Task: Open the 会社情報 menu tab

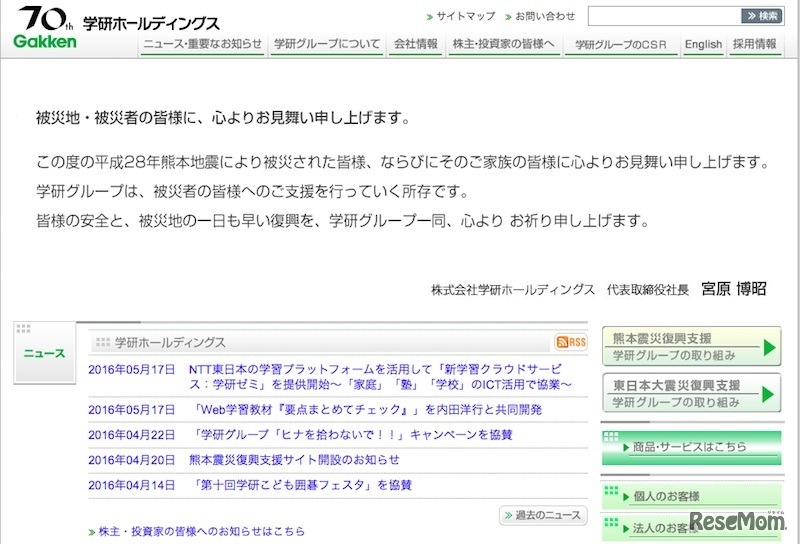Action: 416,44
